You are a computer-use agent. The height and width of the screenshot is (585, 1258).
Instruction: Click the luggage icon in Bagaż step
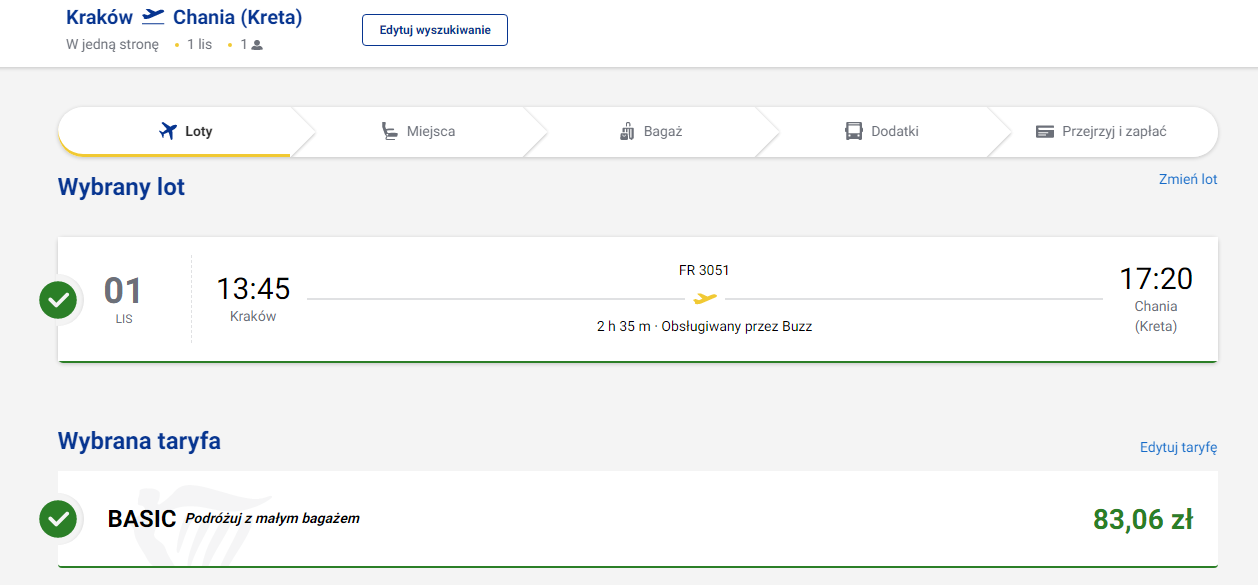point(628,131)
